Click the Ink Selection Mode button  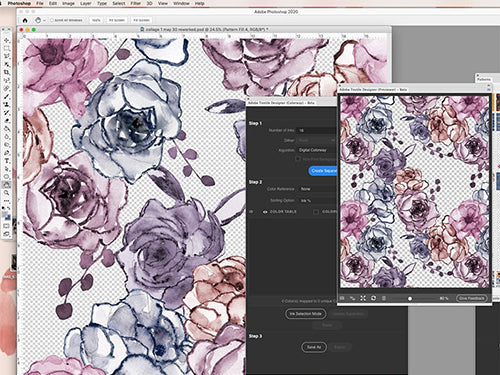pos(305,314)
